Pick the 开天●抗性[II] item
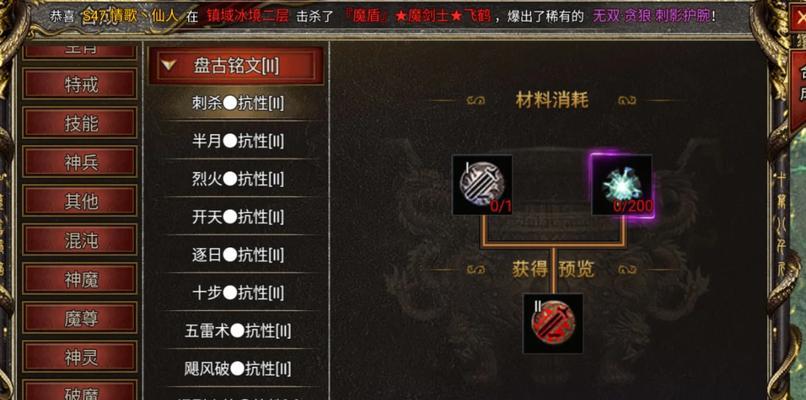806x400 pixels. point(237,217)
